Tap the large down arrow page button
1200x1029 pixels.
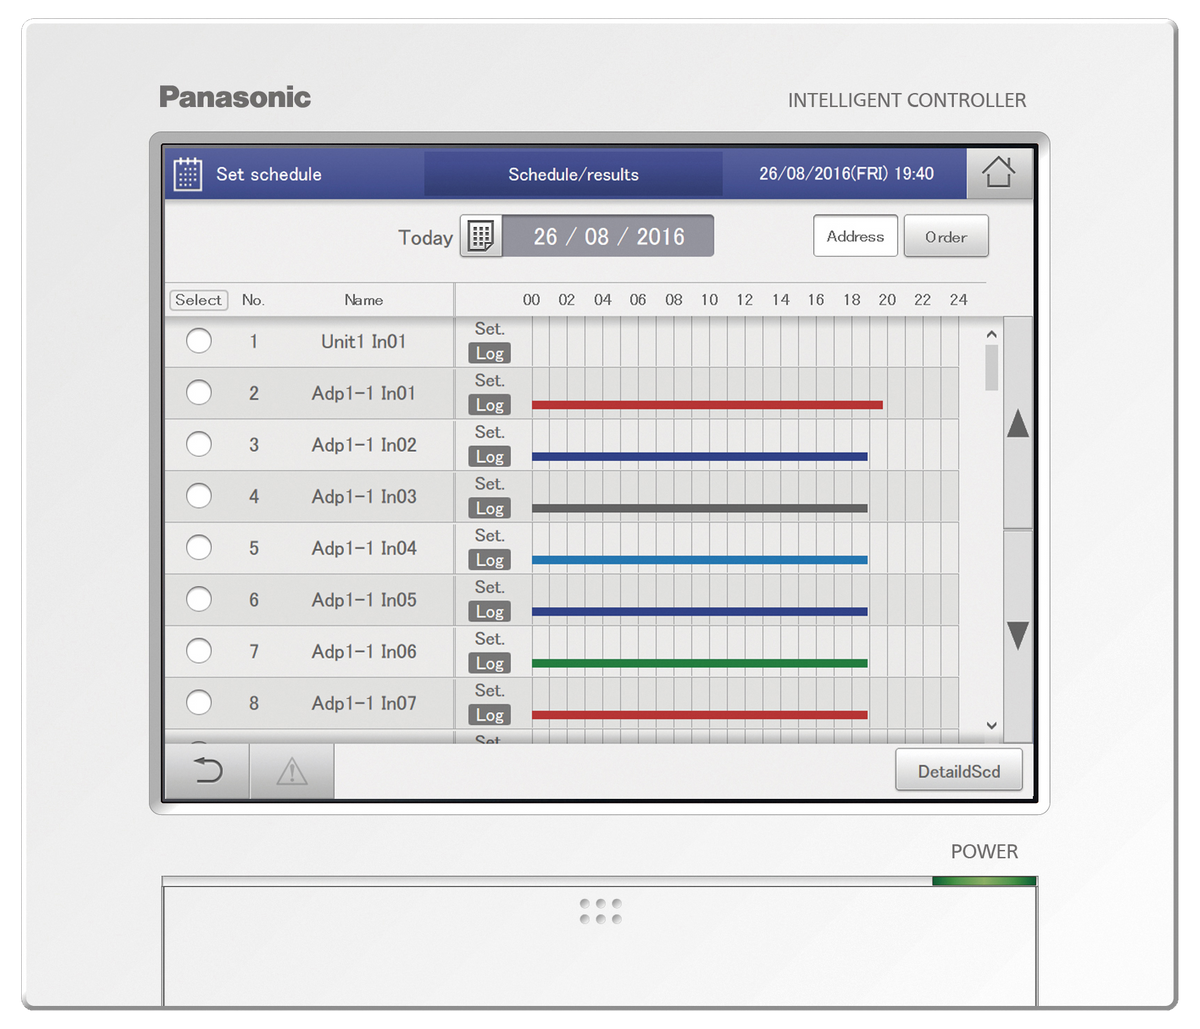tap(1018, 636)
